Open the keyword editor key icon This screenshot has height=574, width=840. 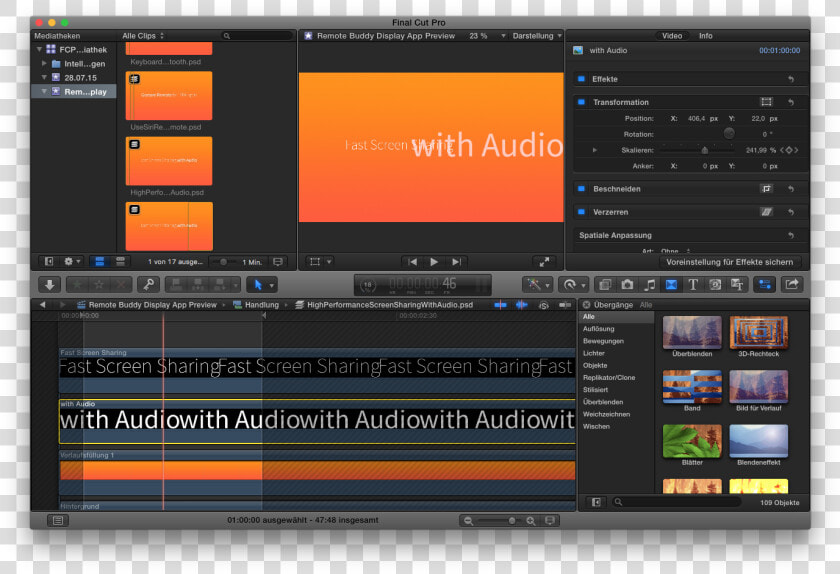(148, 285)
